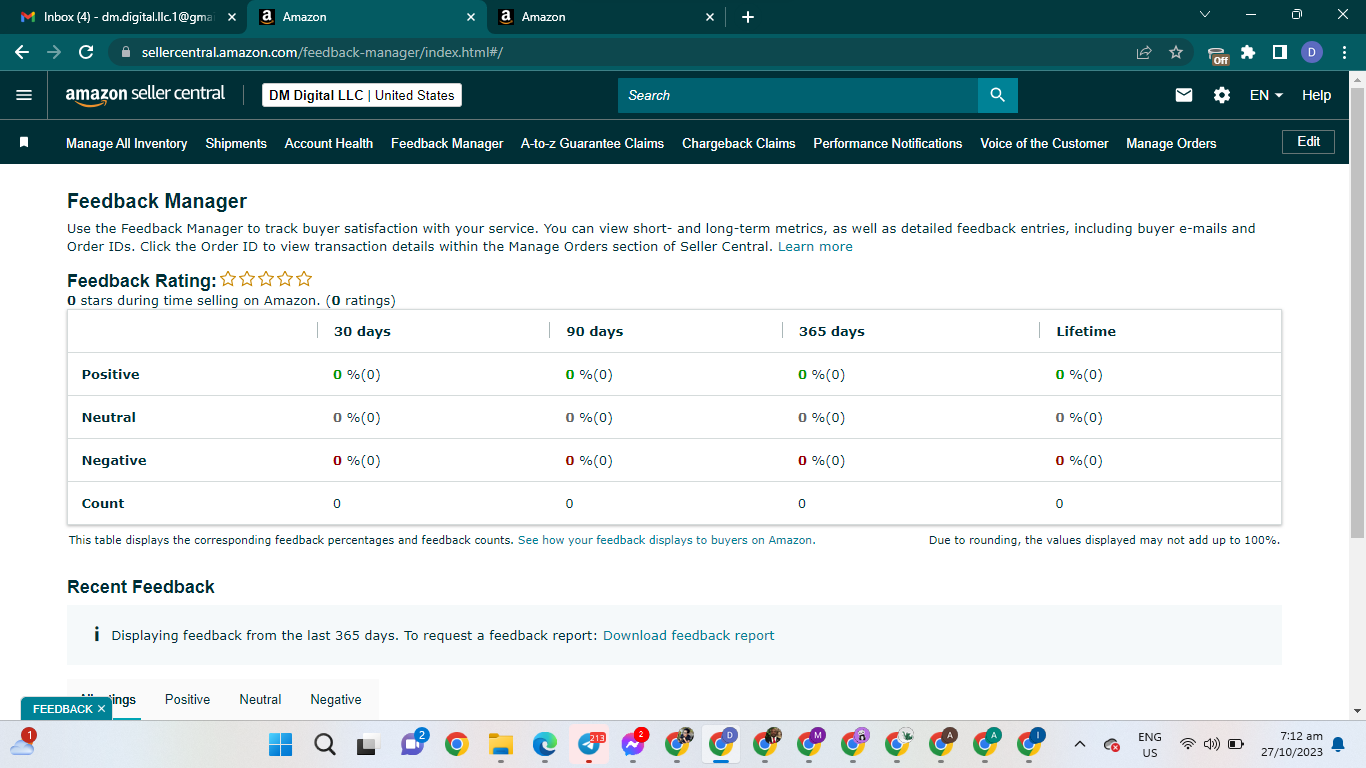Open the weather widget on taskbar
The image size is (1366, 768).
click(22, 743)
